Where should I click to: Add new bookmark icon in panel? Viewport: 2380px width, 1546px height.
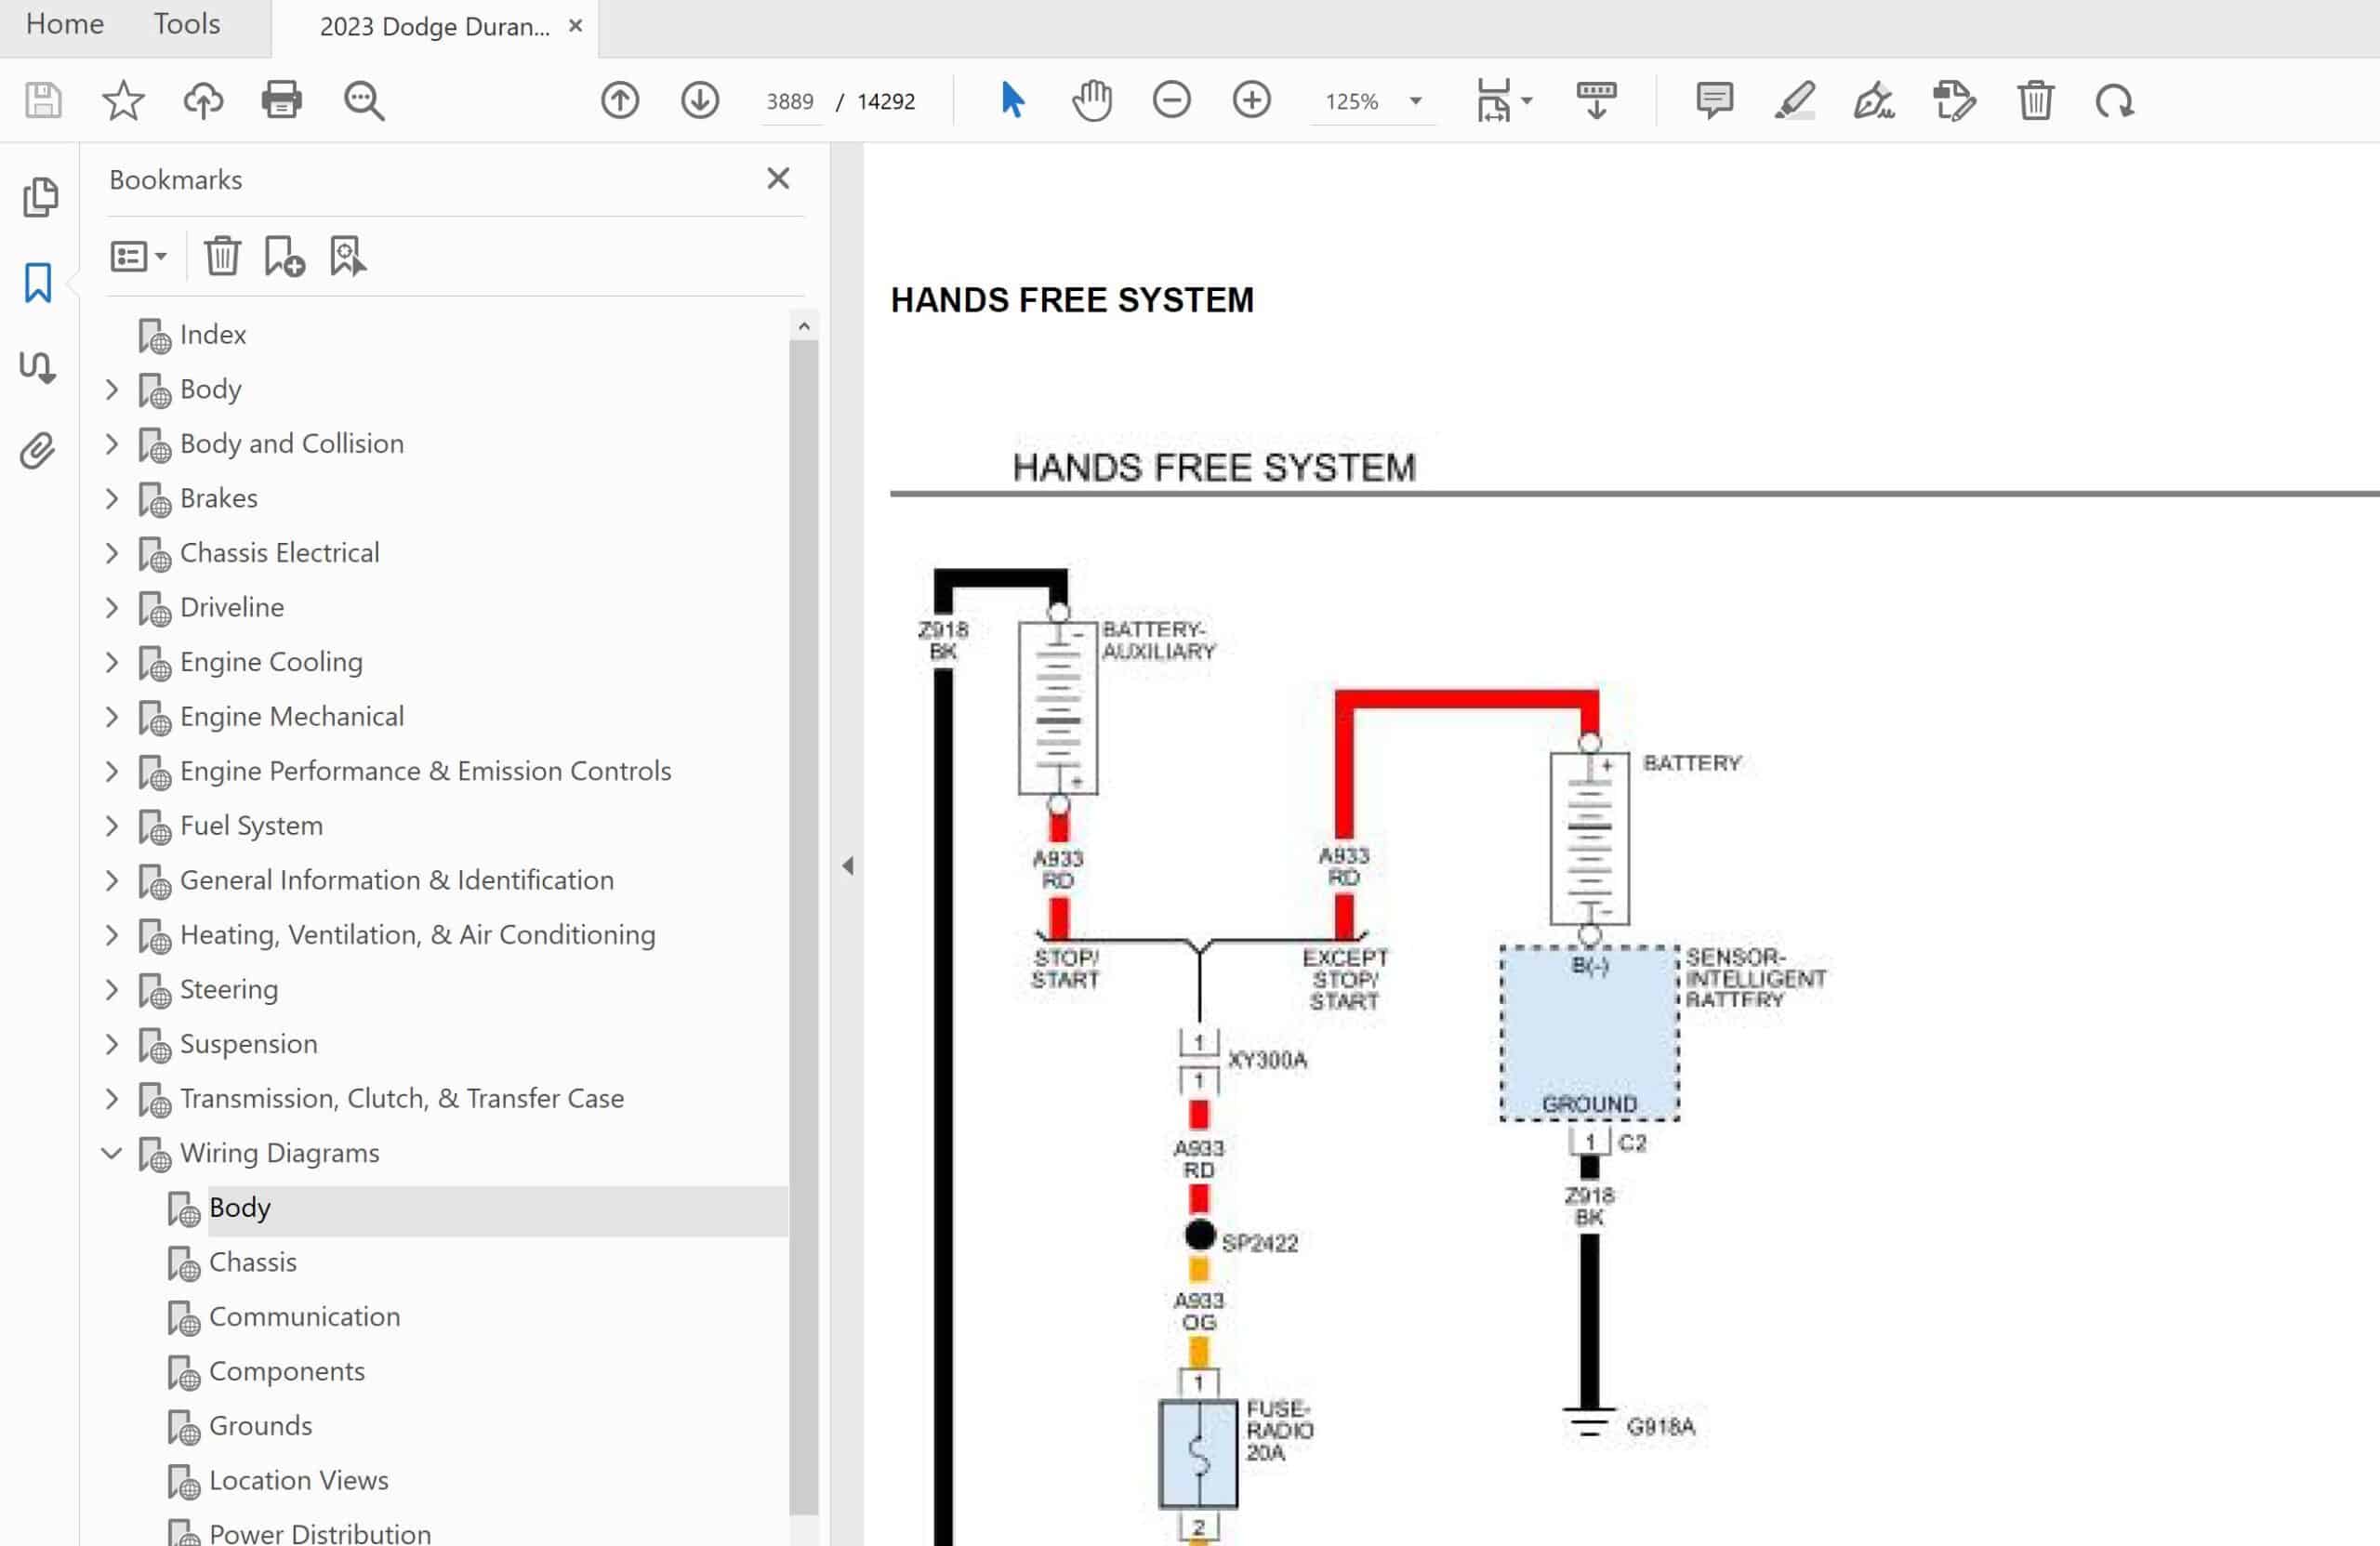(284, 257)
